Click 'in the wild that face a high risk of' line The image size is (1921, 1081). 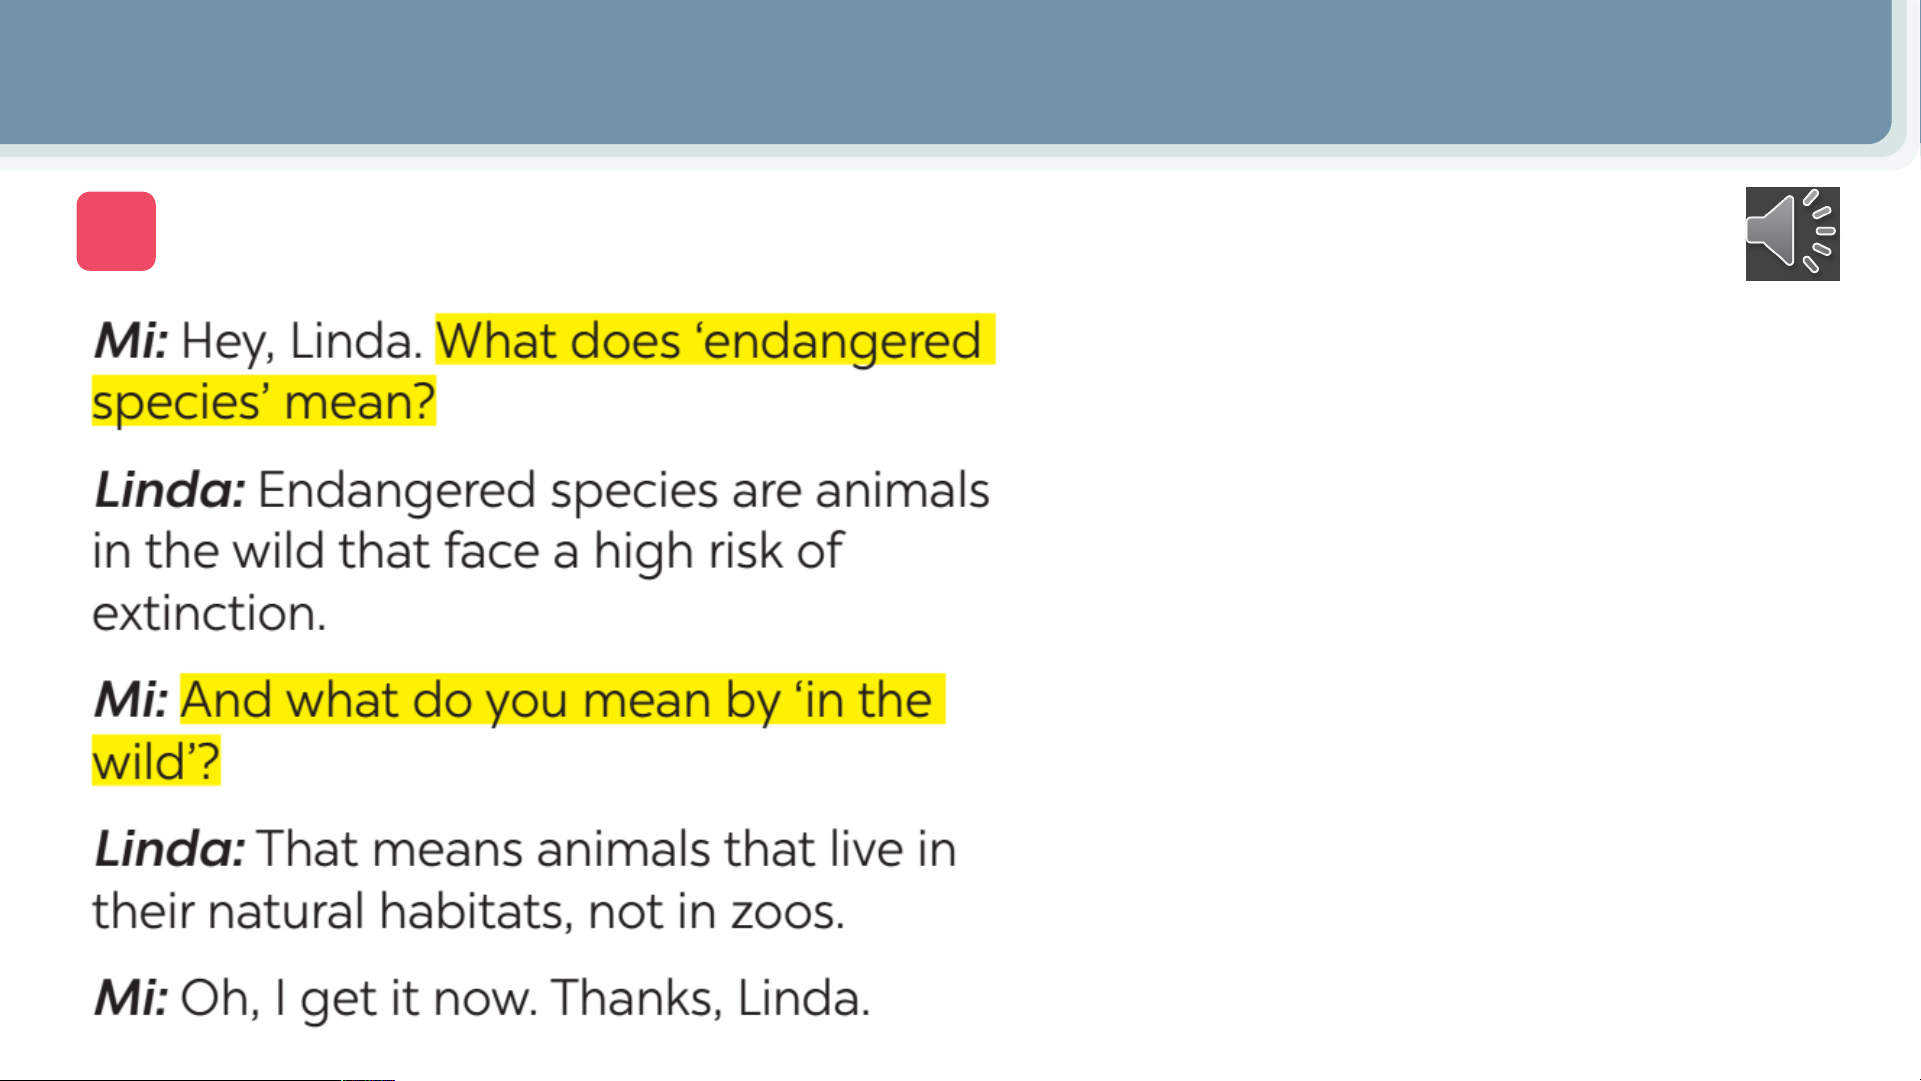tap(468, 552)
